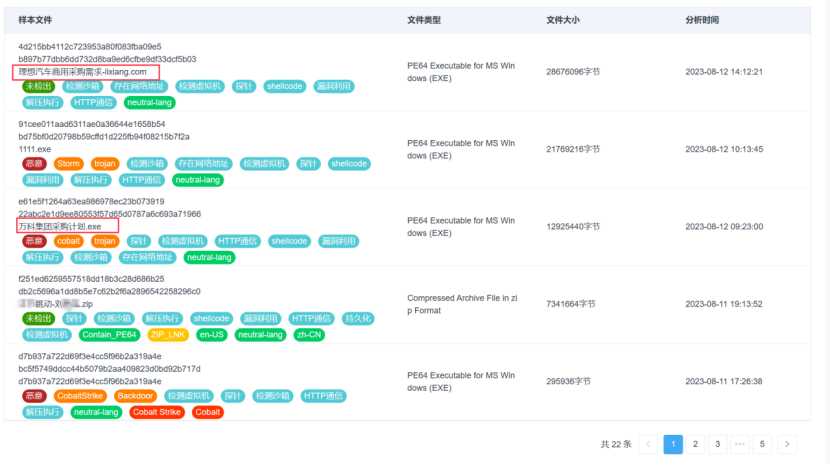Click first line hash d7b937a722d69f3e4cc5f96b2a319a4e
The width and height of the screenshot is (830, 465).
pyautogui.click(x=90, y=356)
